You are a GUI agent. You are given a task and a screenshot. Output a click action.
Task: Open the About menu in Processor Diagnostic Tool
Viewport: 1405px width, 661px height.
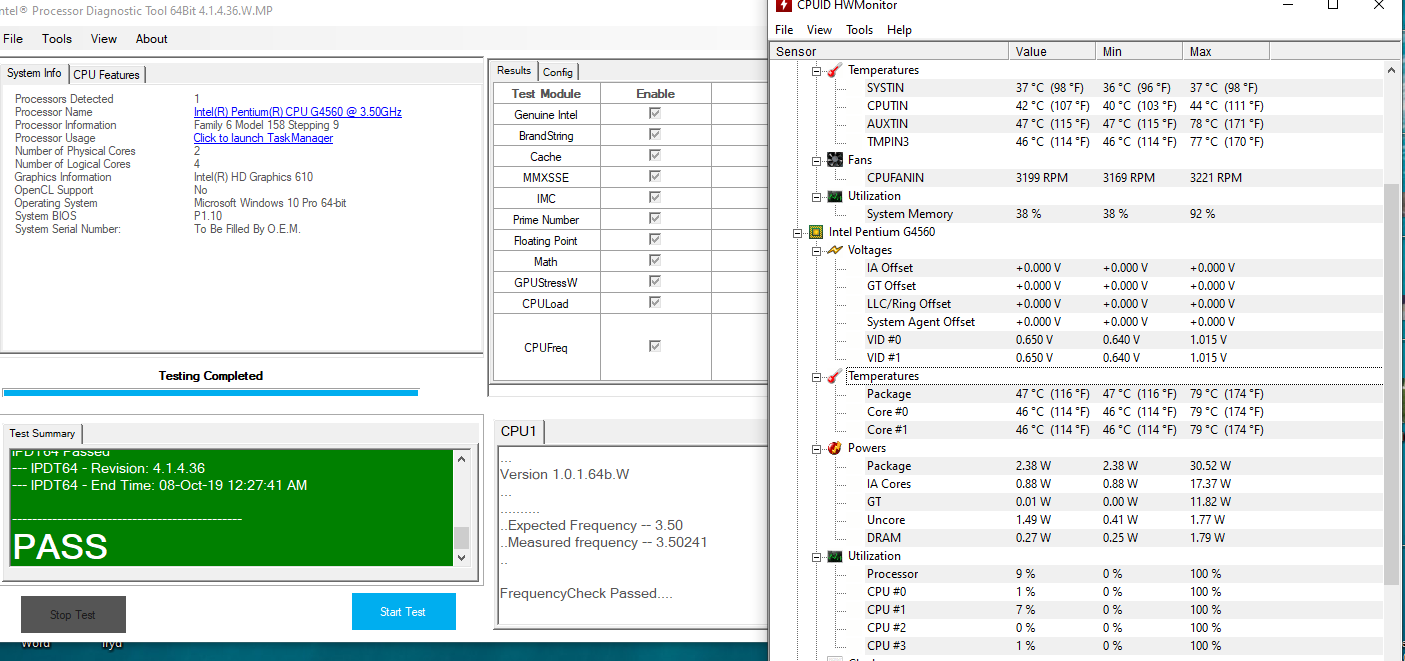click(152, 39)
